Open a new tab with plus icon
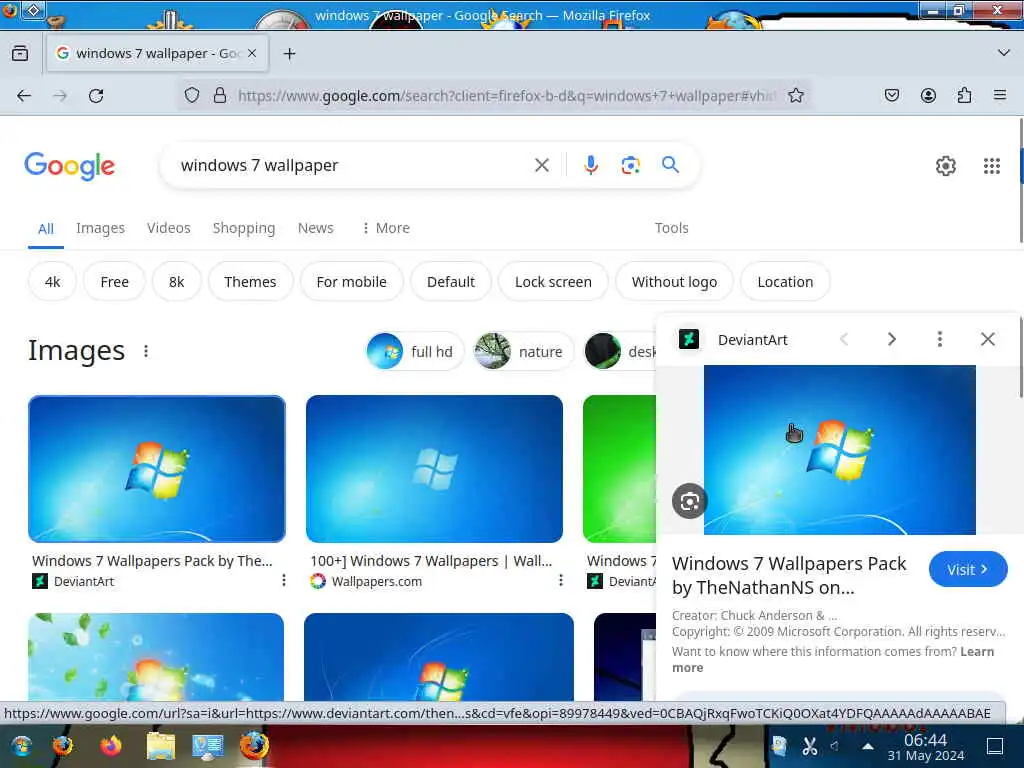Image resolution: width=1024 pixels, height=768 pixels. (x=289, y=54)
